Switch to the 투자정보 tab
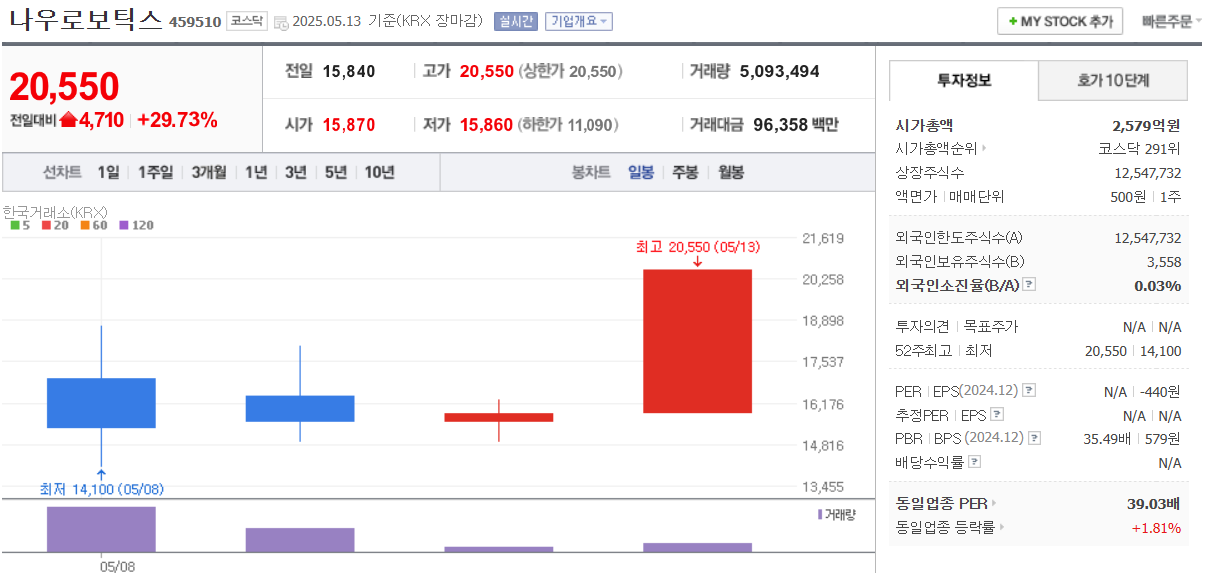This screenshot has height=573, width=1215. 964,80
